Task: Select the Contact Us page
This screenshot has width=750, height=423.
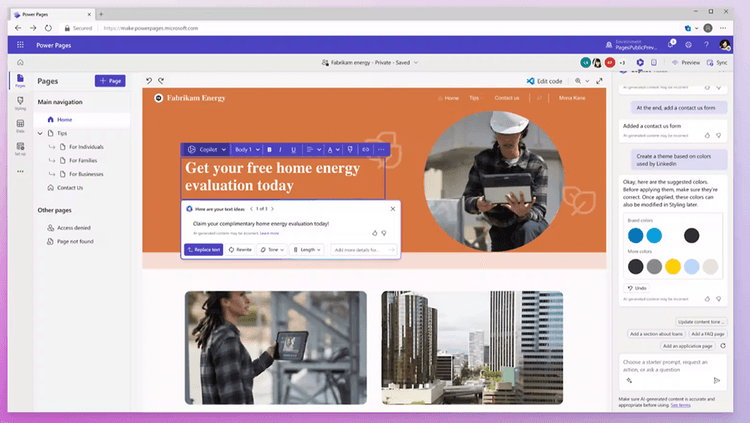Action: [65, 188]
